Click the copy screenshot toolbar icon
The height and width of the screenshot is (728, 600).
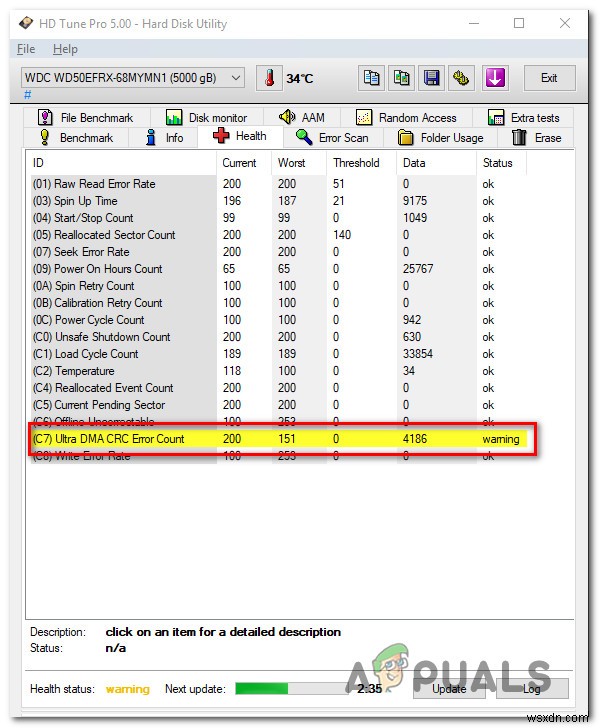tap(401, 78)
